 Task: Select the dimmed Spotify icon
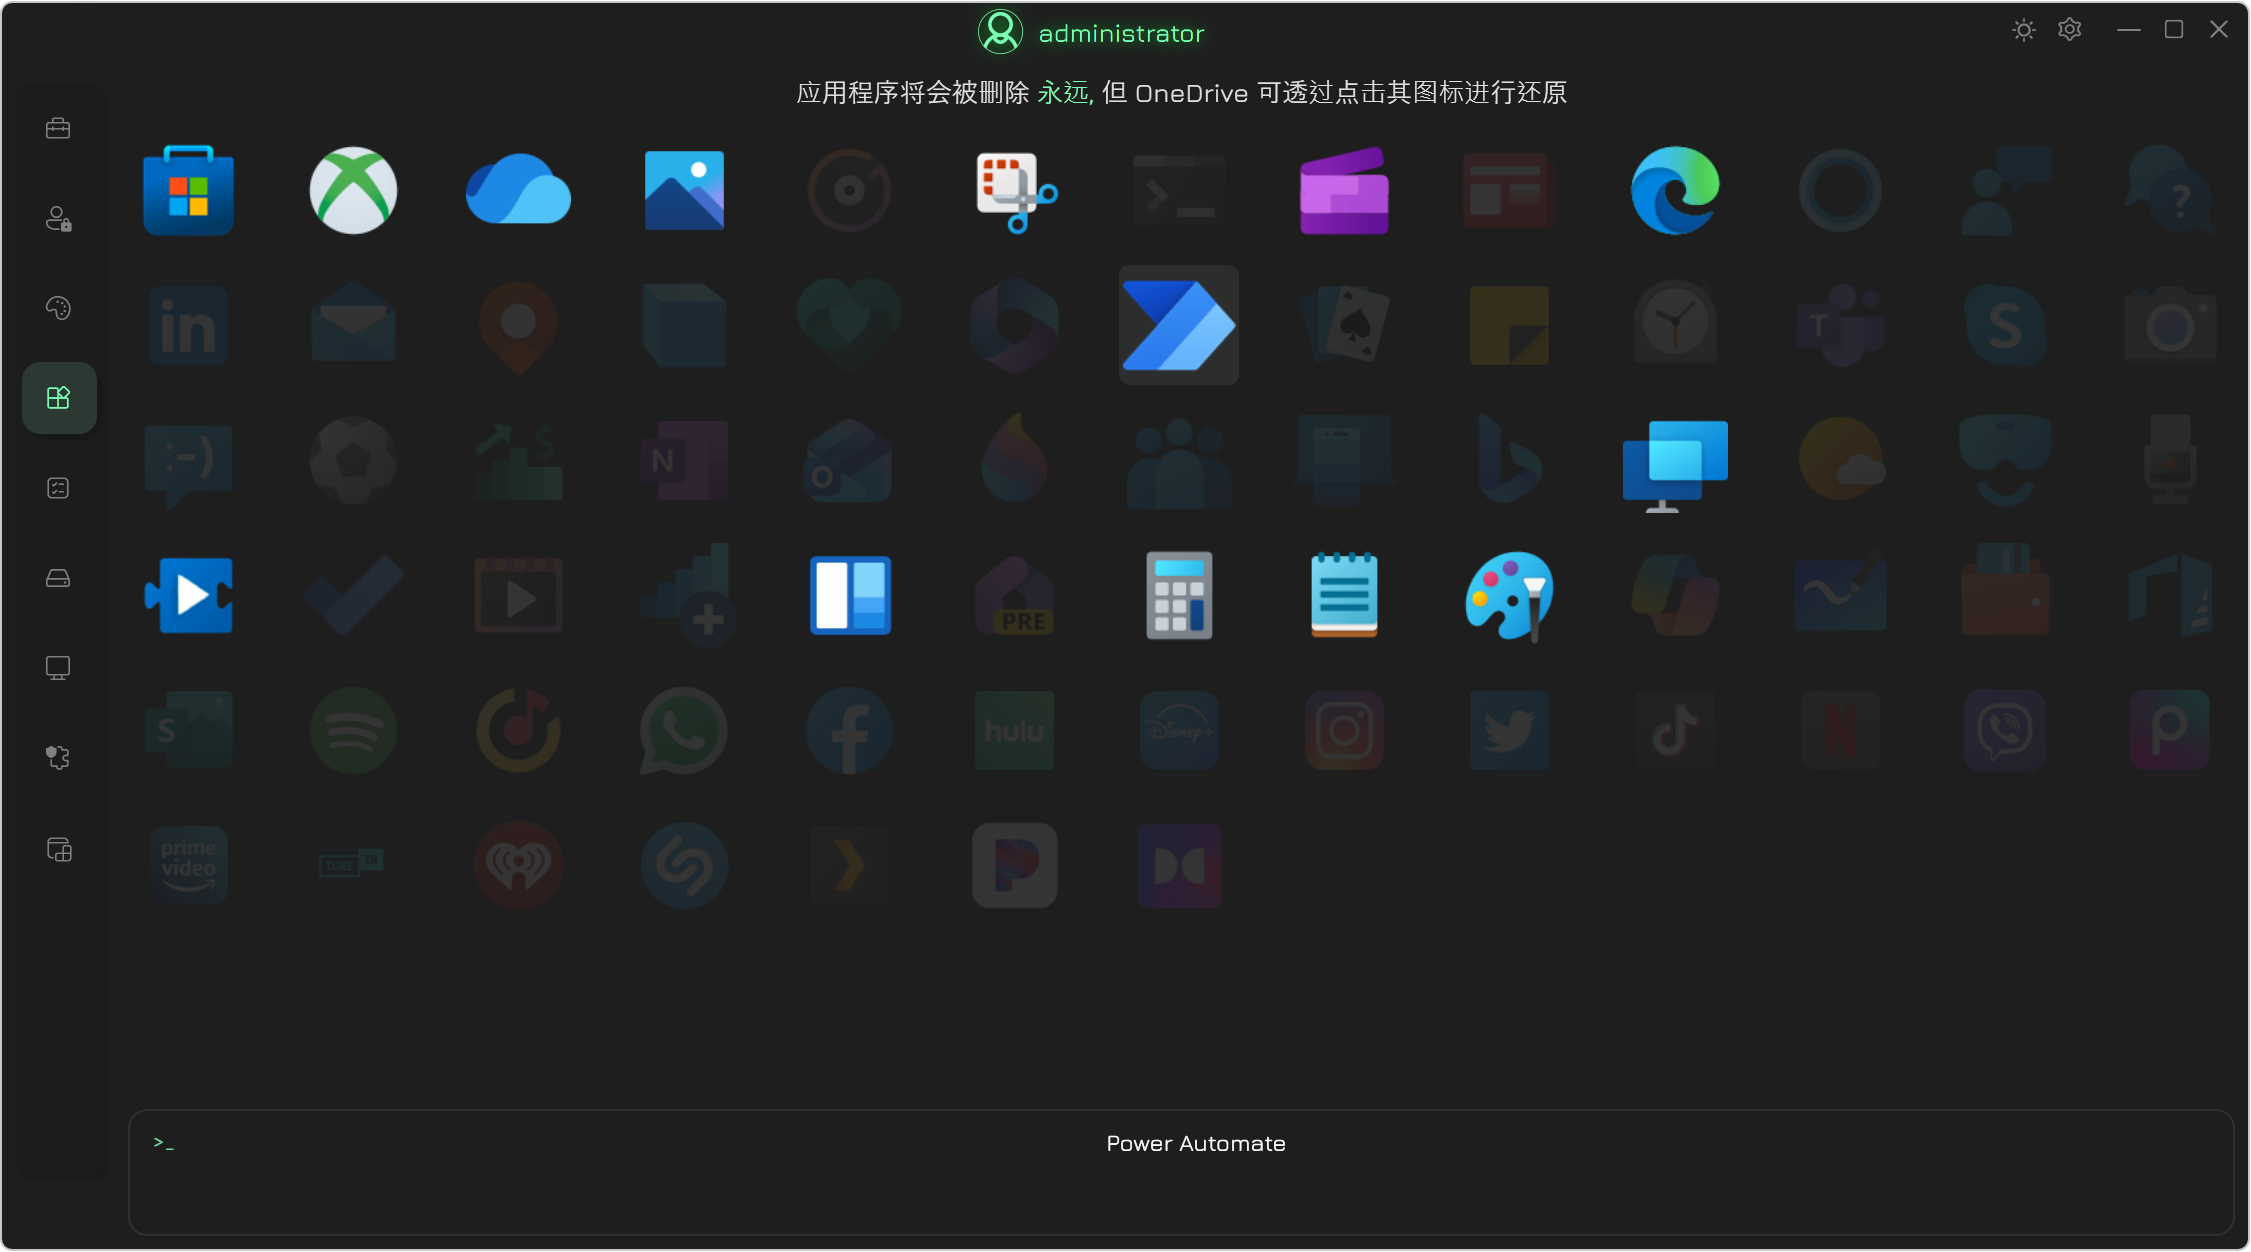tap(353, 730)
